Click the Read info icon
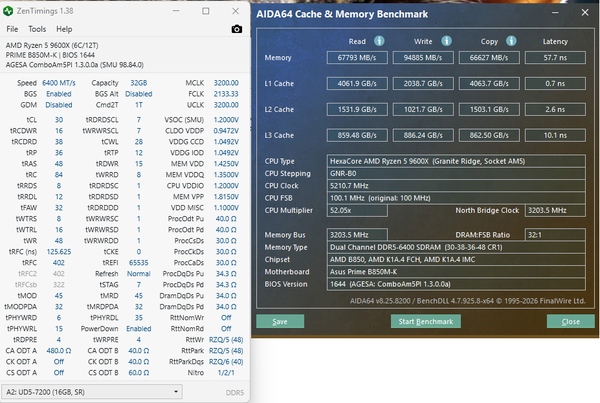Screen dimensions: 600x403 (x=379, y=41)
